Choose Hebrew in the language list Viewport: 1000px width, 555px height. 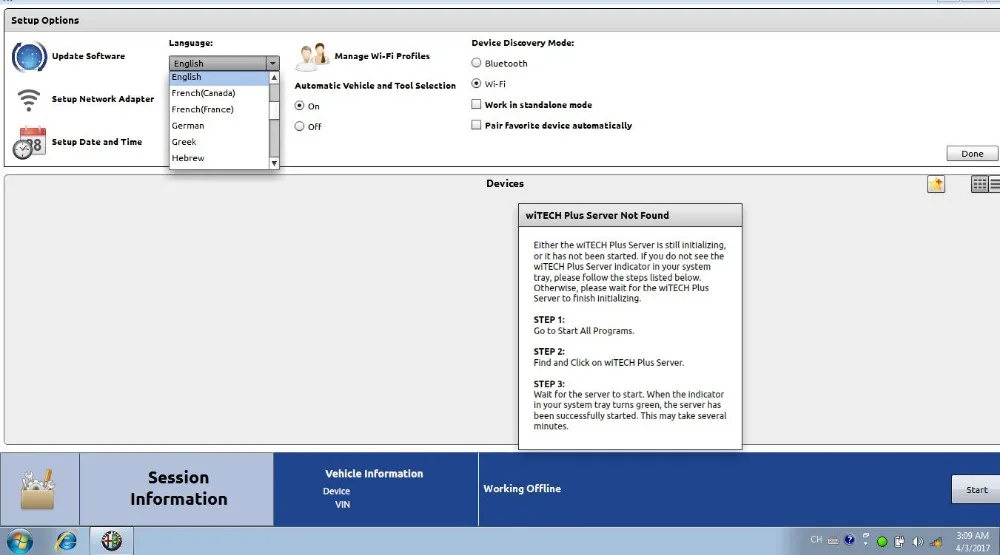click(x=219, y=158)
